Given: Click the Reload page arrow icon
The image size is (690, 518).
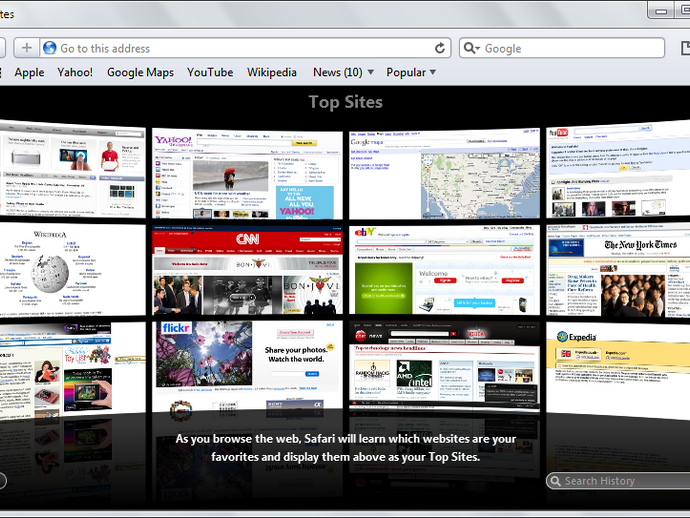Looking at the screenshot, I should click(440, 48).
